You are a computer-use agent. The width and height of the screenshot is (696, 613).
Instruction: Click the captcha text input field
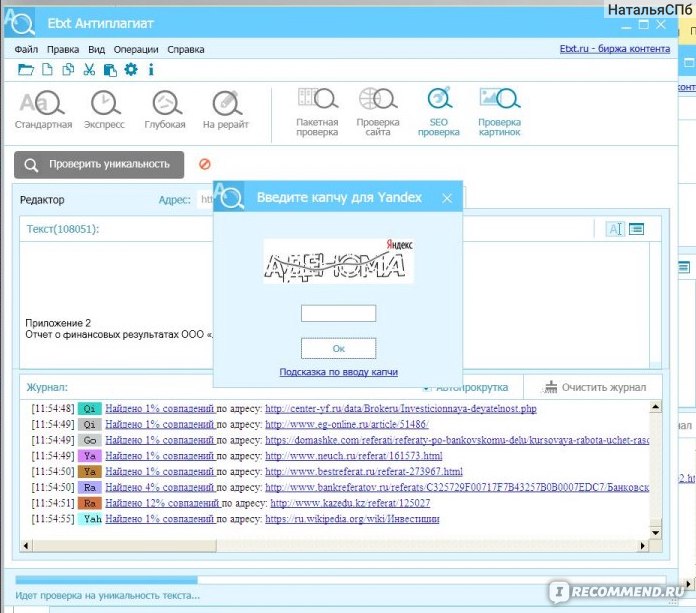pos(338,313)
